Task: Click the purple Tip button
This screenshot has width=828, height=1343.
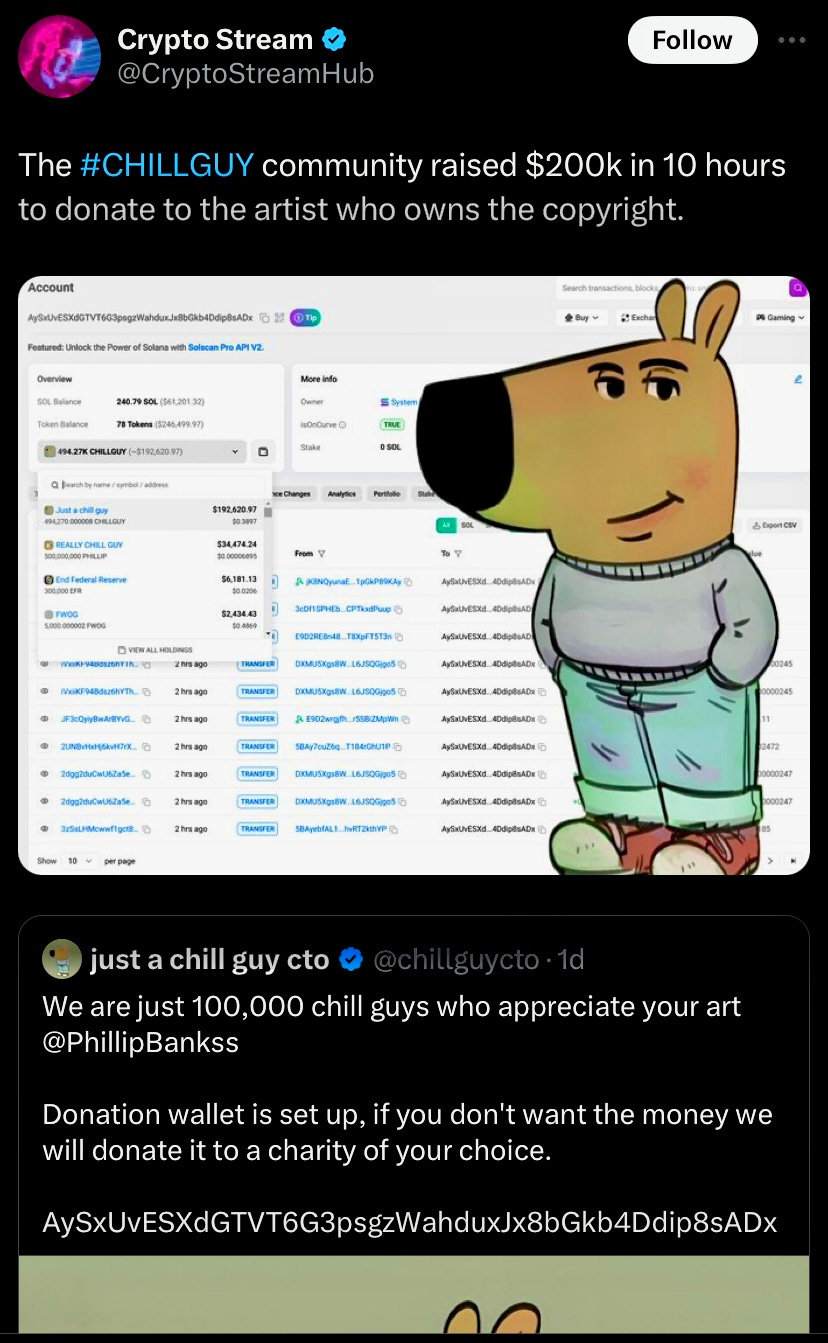Action: coord(305,318)
